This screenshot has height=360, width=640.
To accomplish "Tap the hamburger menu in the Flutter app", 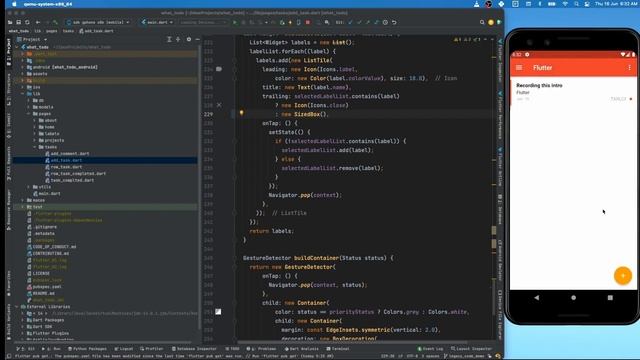I will [x=519, y=68].
